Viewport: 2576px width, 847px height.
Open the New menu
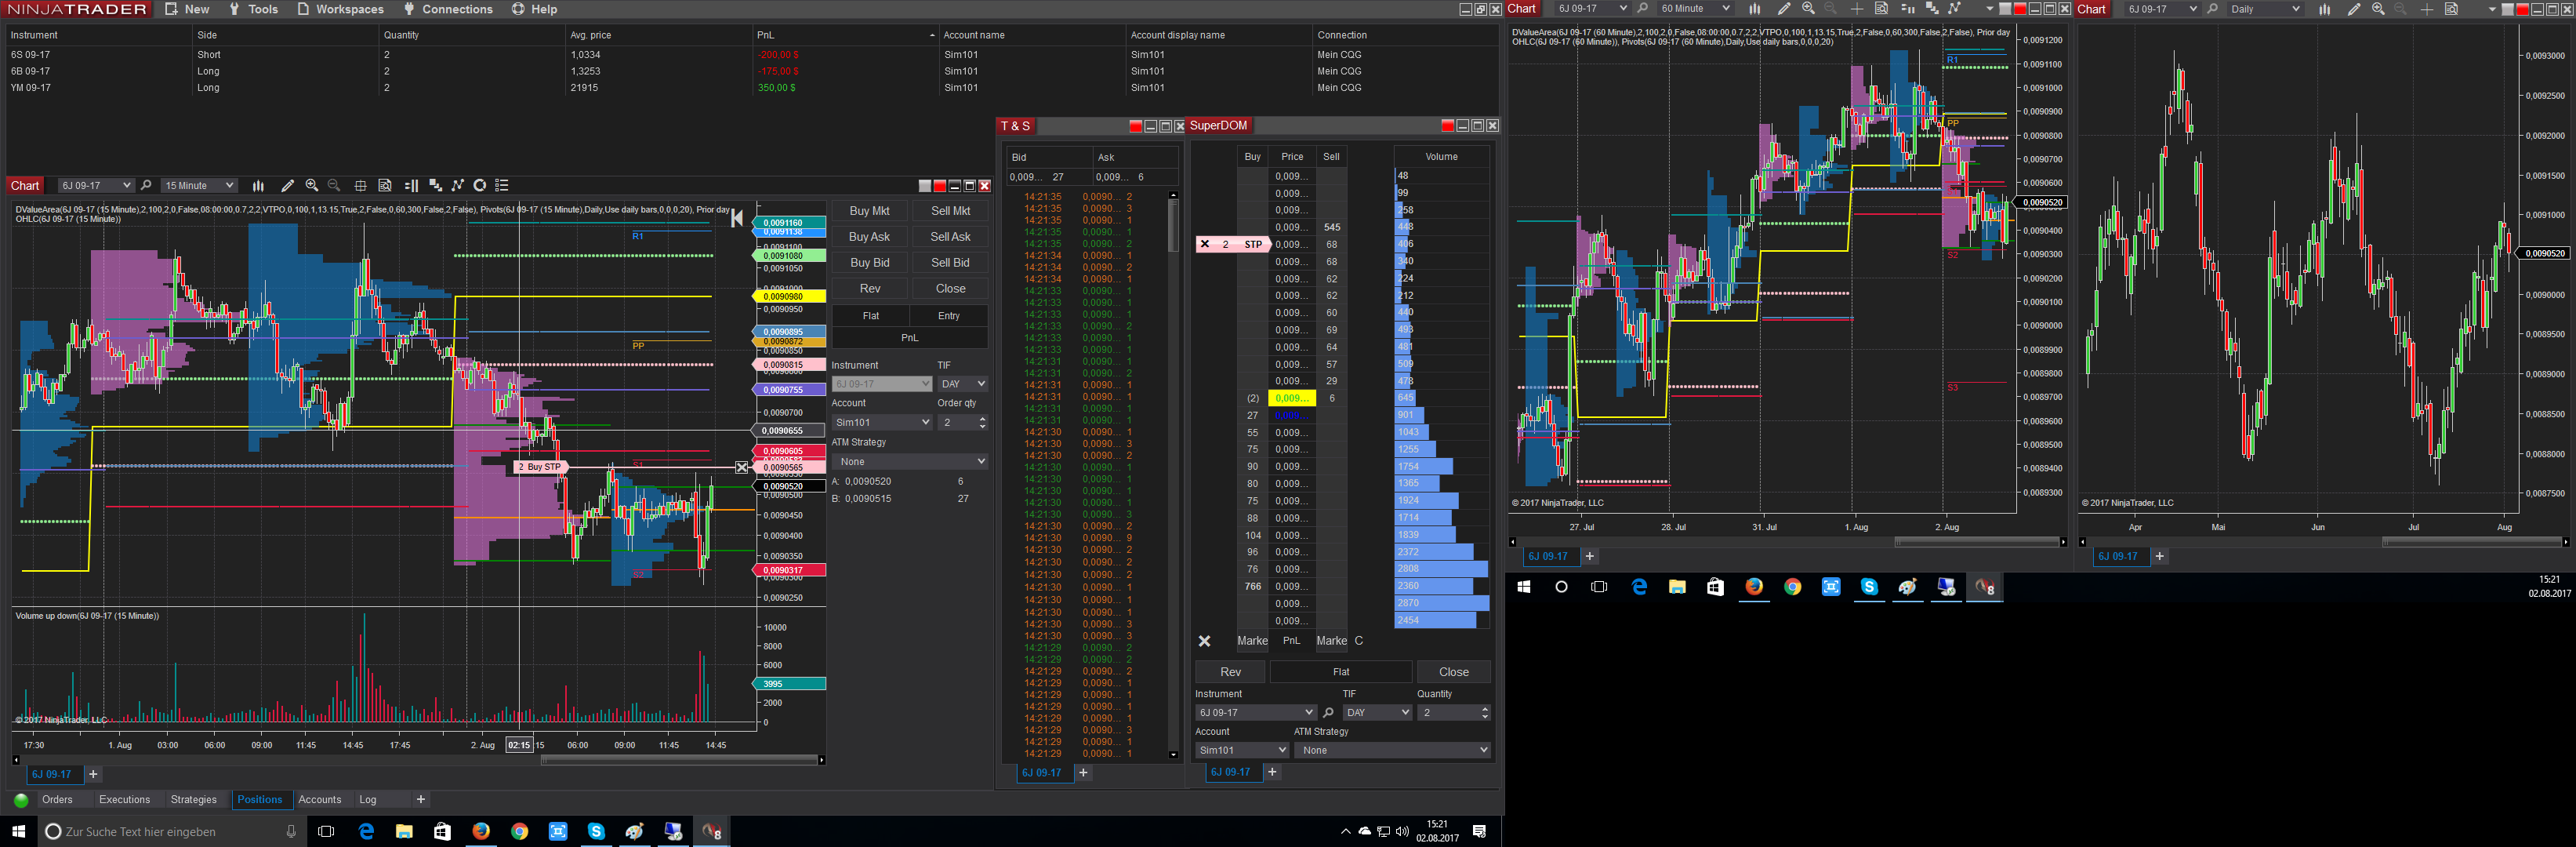(187, 9)
